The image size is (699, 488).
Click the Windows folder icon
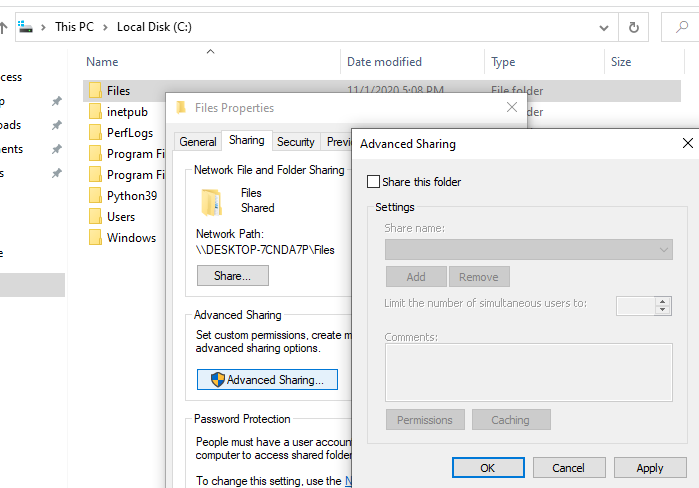click(95, 238)
